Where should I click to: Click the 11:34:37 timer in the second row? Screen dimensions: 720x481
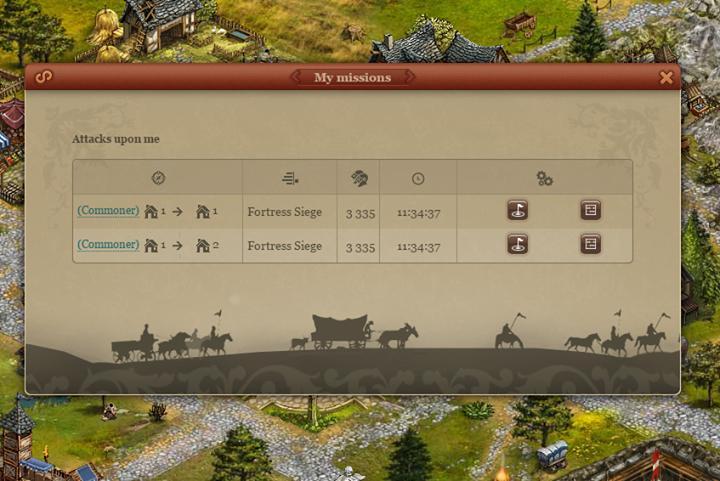(x=419, y=248)
